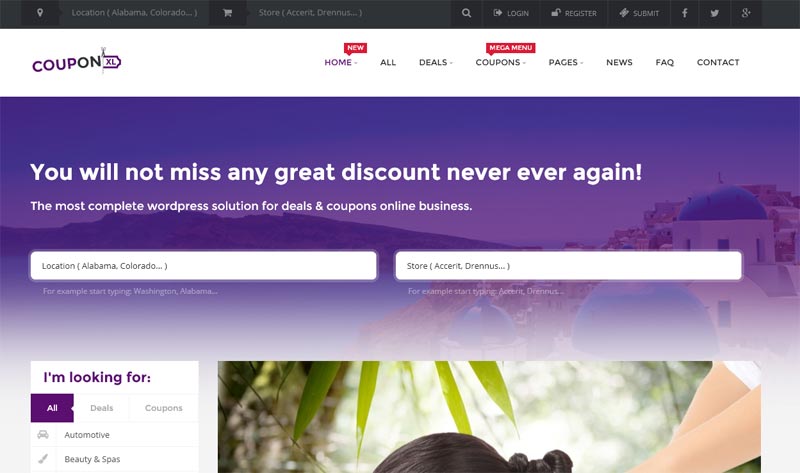Switch to the Deals tab
The height and width of the screenshot is (473, 800).
(x=102, y=408)
